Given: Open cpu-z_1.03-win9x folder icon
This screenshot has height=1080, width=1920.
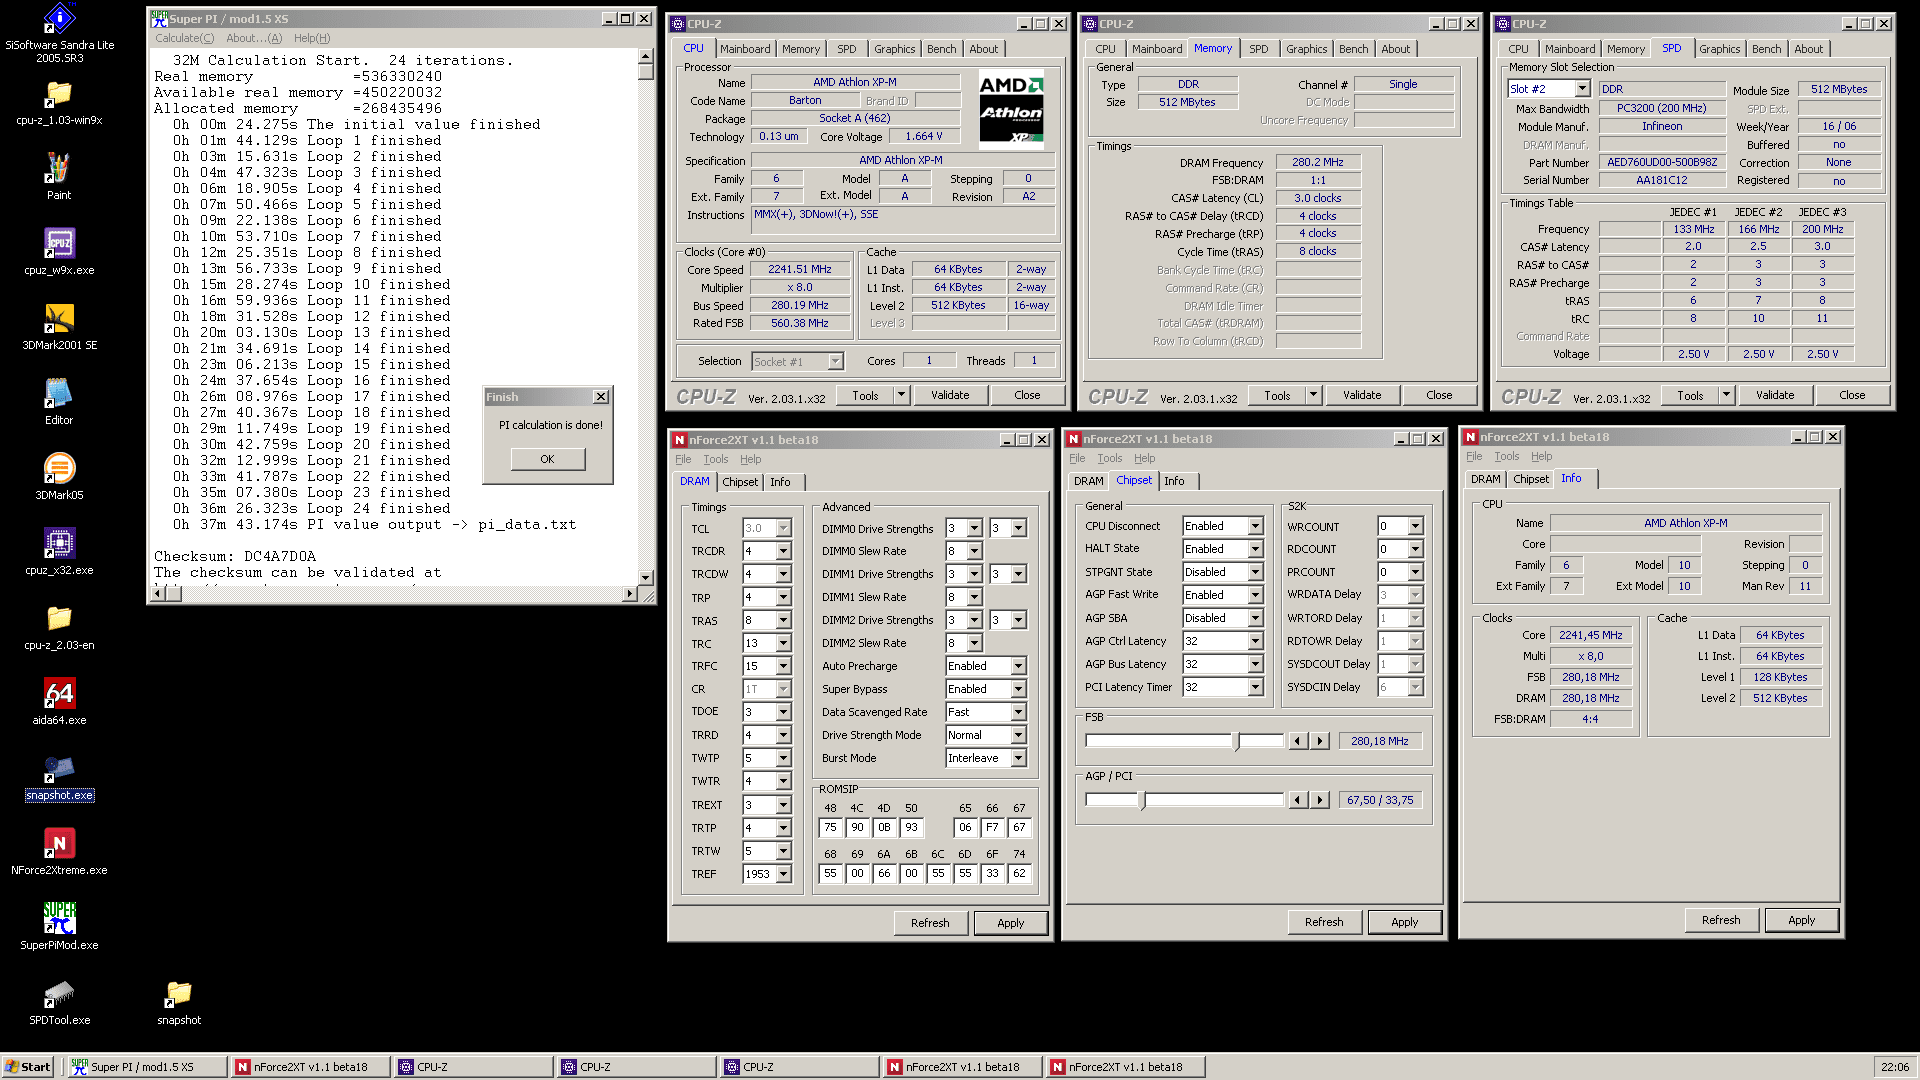Looking at the screenshot, I should tap(59, 104).
